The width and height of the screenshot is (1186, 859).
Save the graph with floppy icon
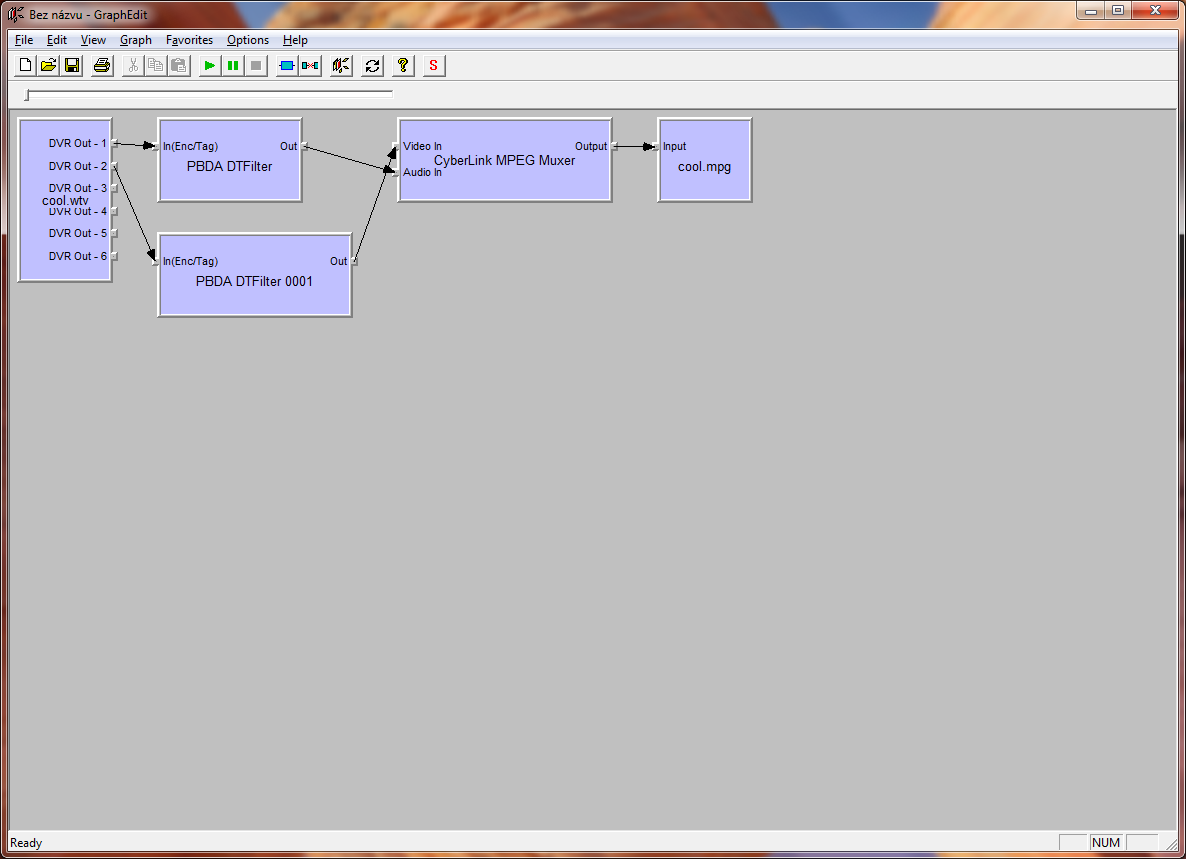(72, 66)
